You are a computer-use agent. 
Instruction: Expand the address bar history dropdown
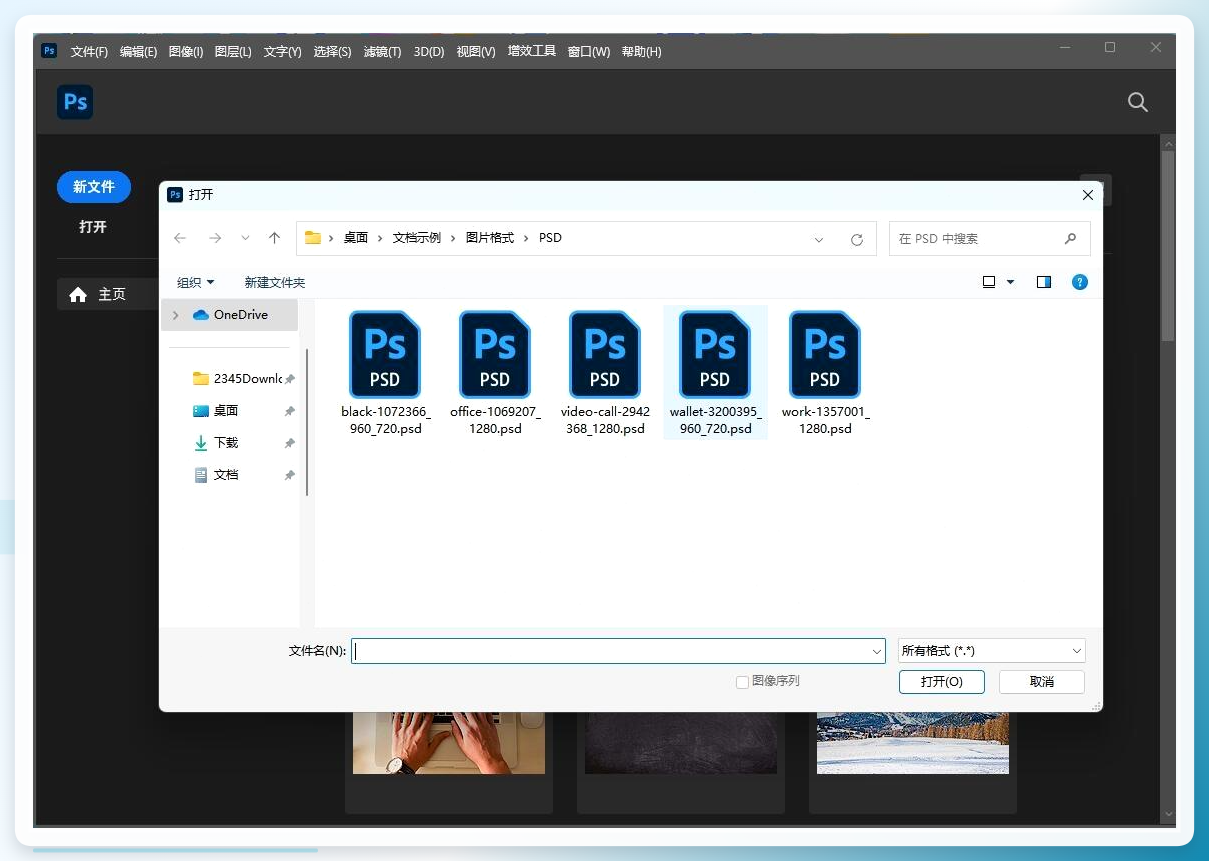[819, 239]
